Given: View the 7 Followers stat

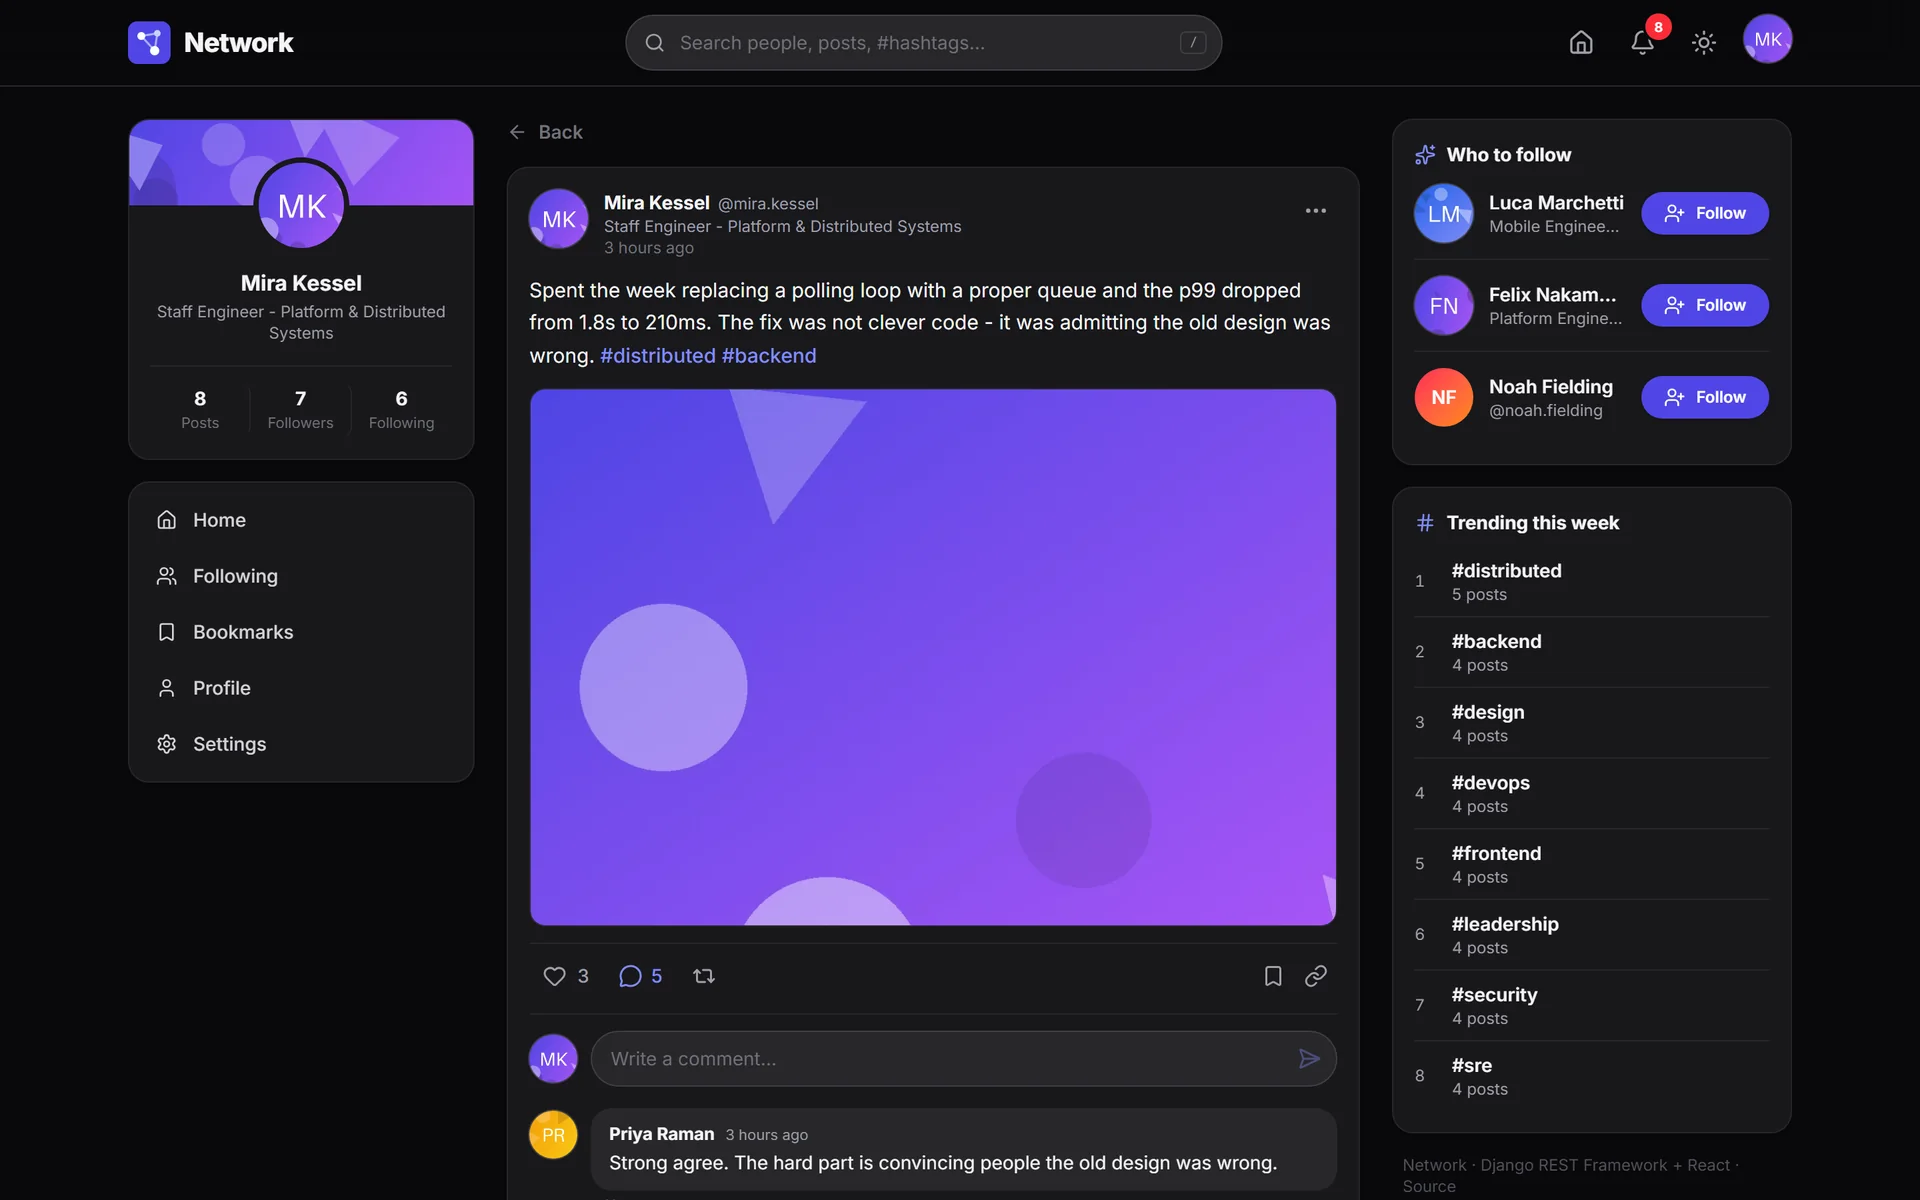Looking at the screenshot, I should coord(300,410).
